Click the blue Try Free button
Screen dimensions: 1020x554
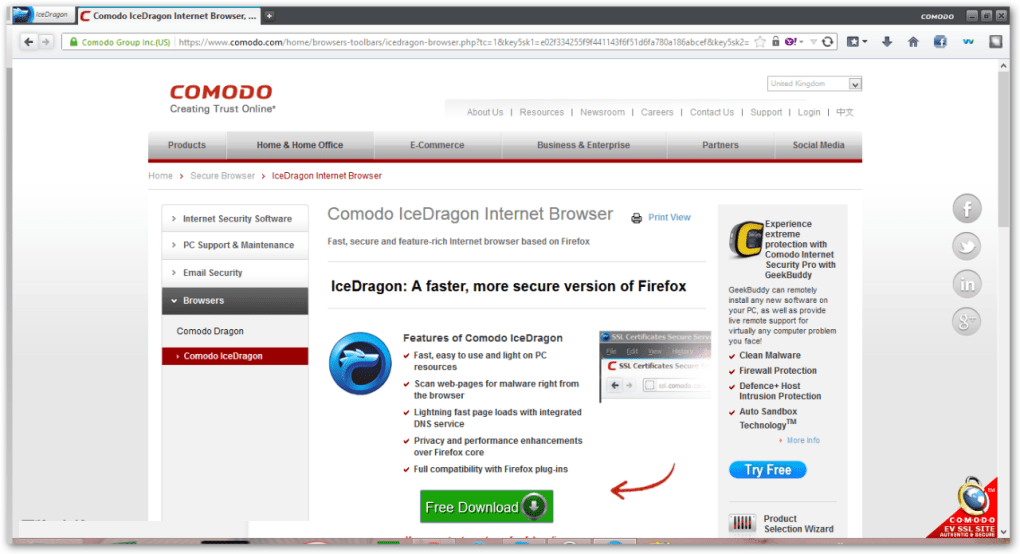point(768,469)
